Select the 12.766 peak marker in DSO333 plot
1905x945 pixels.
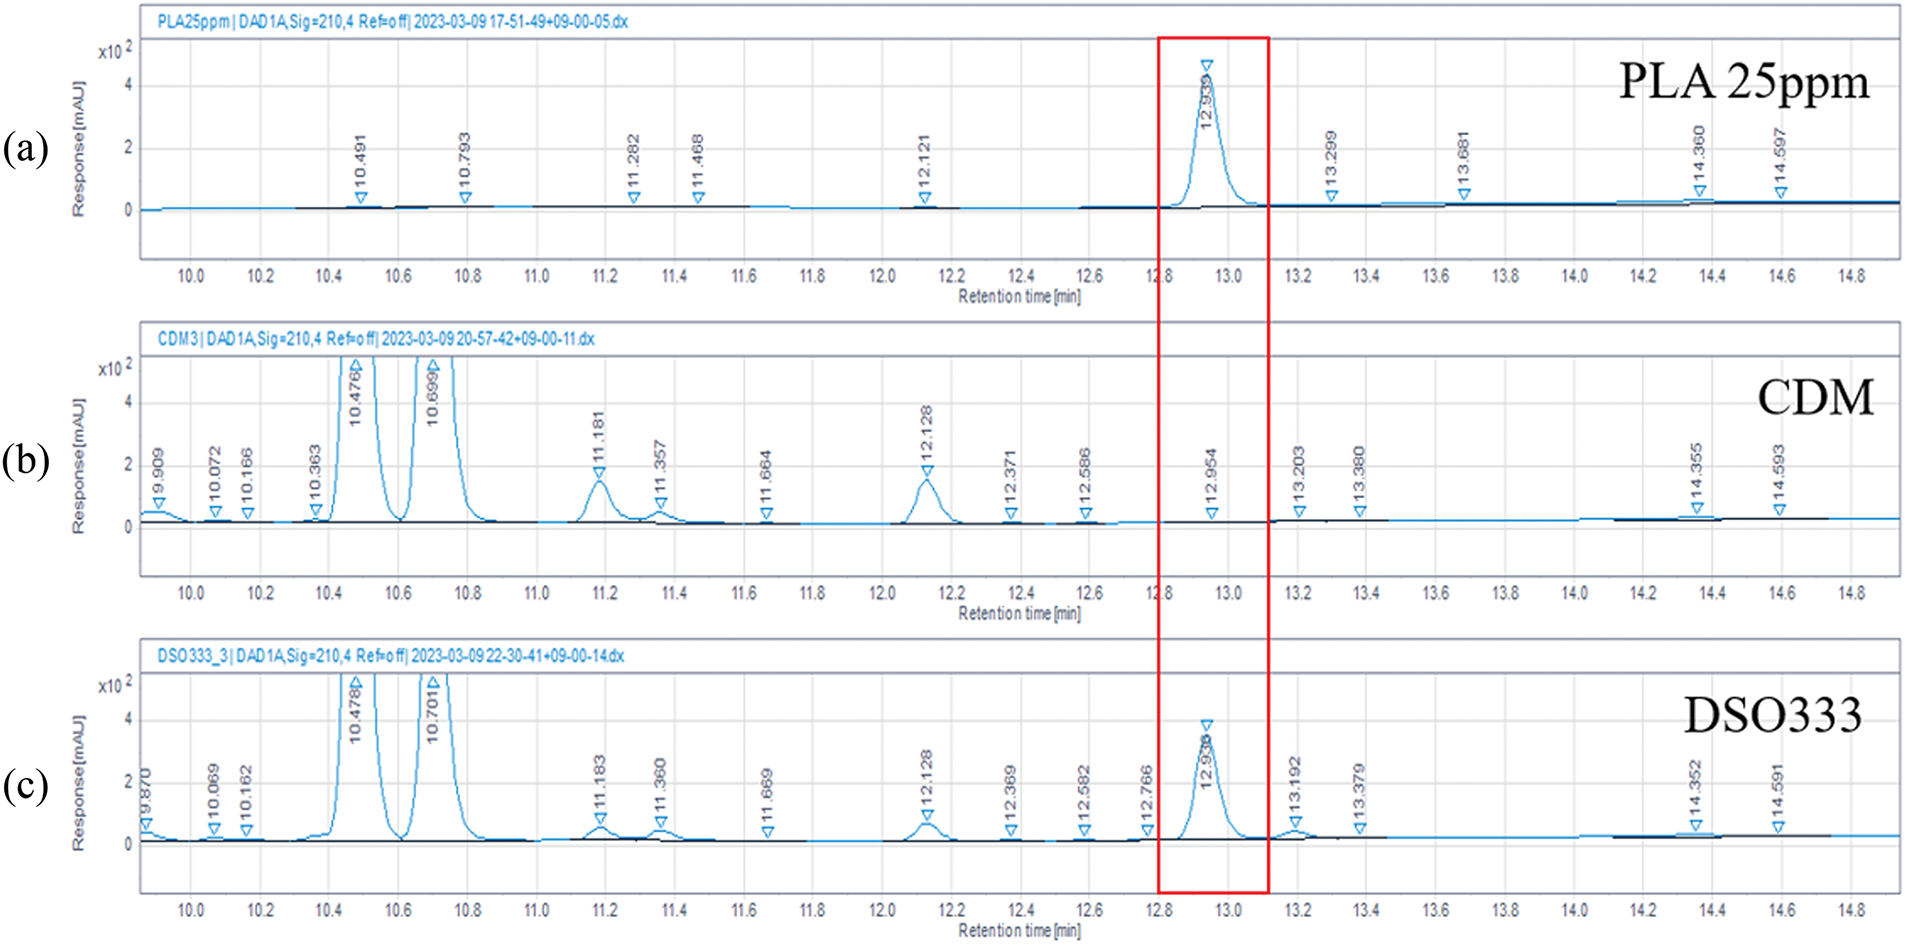[1147, 830]
